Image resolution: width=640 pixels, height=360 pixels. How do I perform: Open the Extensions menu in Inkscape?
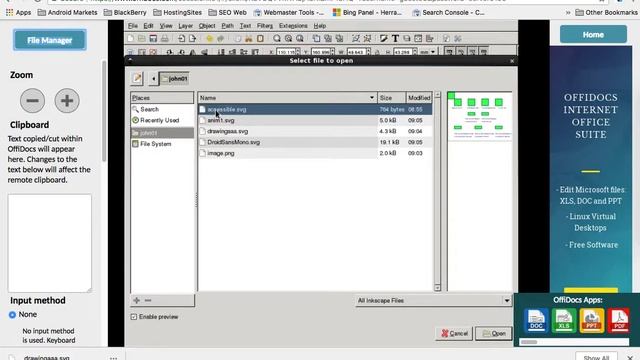293,26
